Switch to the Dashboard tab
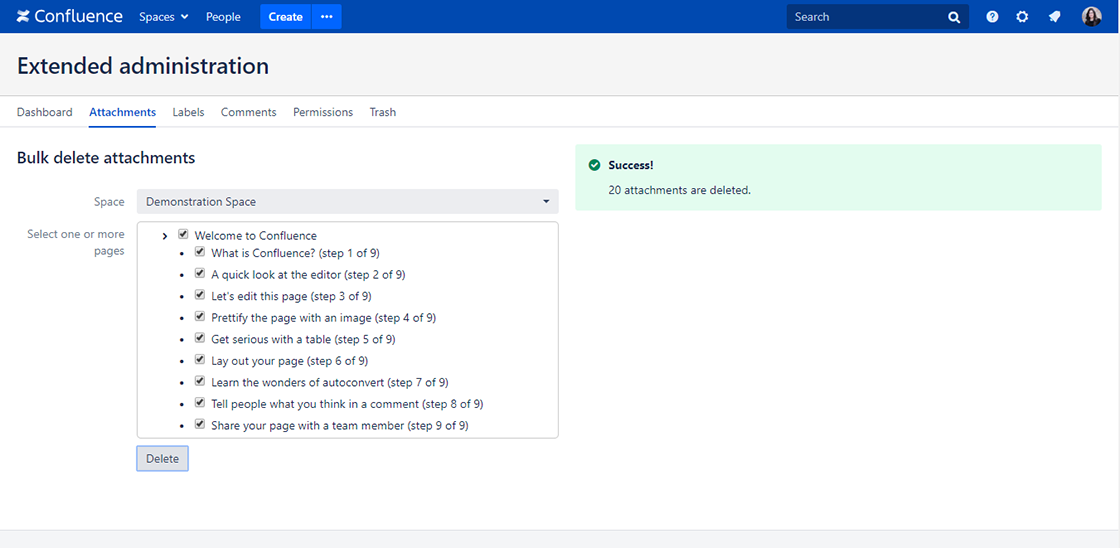 click(x=44, y=112)
